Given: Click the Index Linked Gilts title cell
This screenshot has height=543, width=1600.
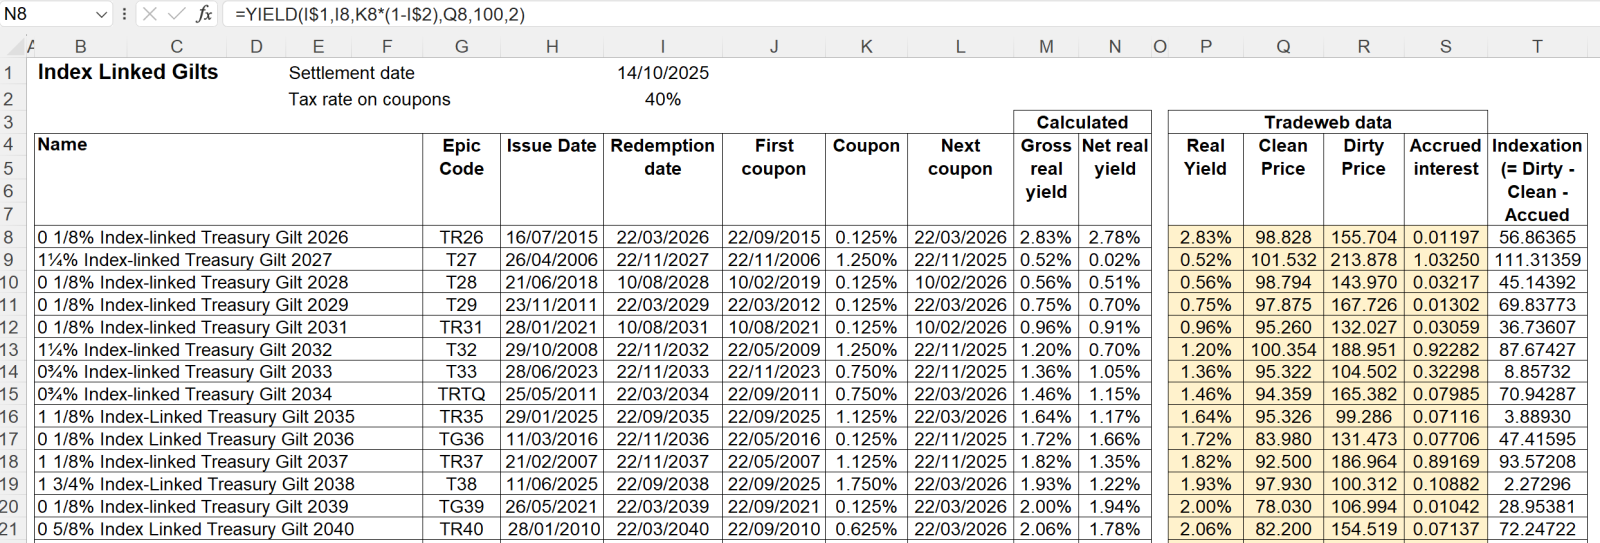Looking at the screenshot, I should (128, 72).
